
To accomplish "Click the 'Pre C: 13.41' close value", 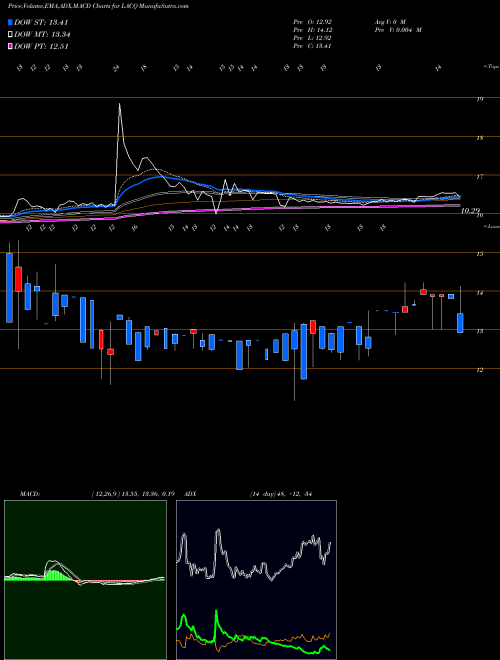I will point(314,46).
